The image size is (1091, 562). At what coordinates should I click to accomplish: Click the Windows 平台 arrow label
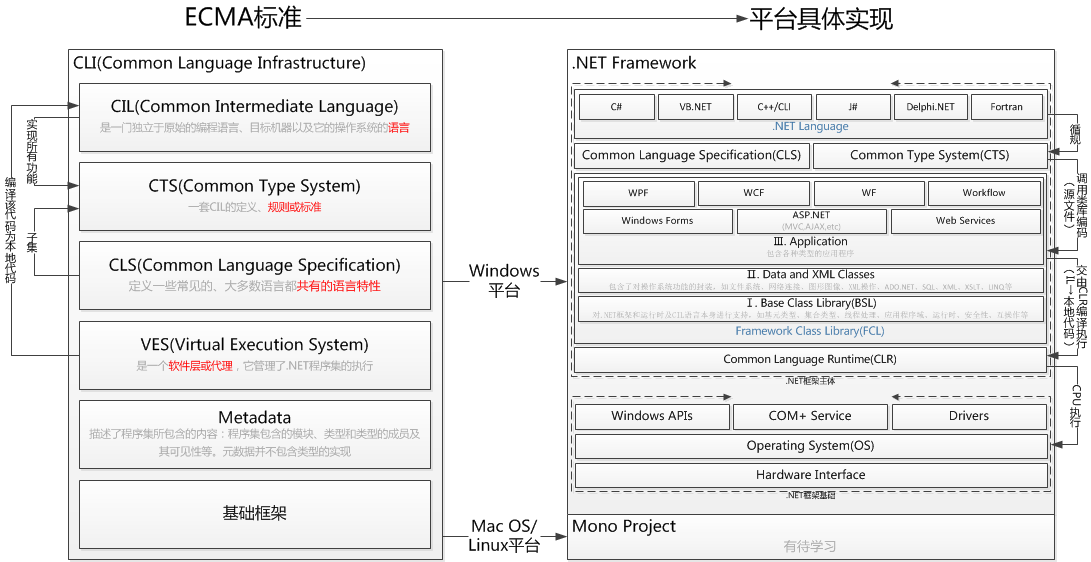(x=504, y=281)
